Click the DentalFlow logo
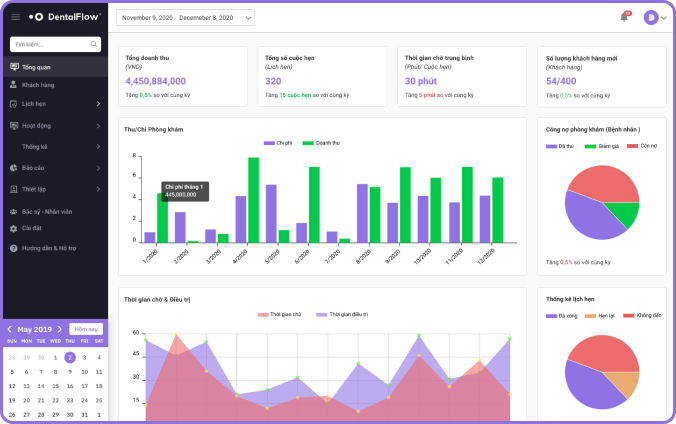The width and height of the screenshot is (676, 424). [x=65, y=17]
